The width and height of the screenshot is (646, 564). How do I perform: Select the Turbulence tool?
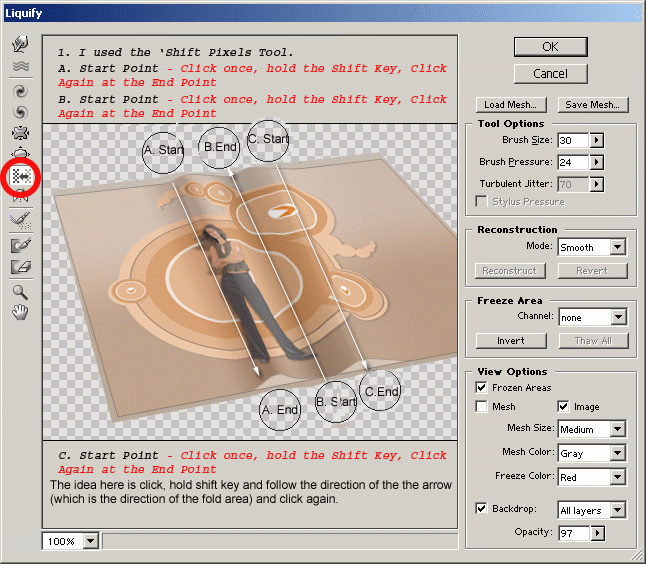click(20, 66)
